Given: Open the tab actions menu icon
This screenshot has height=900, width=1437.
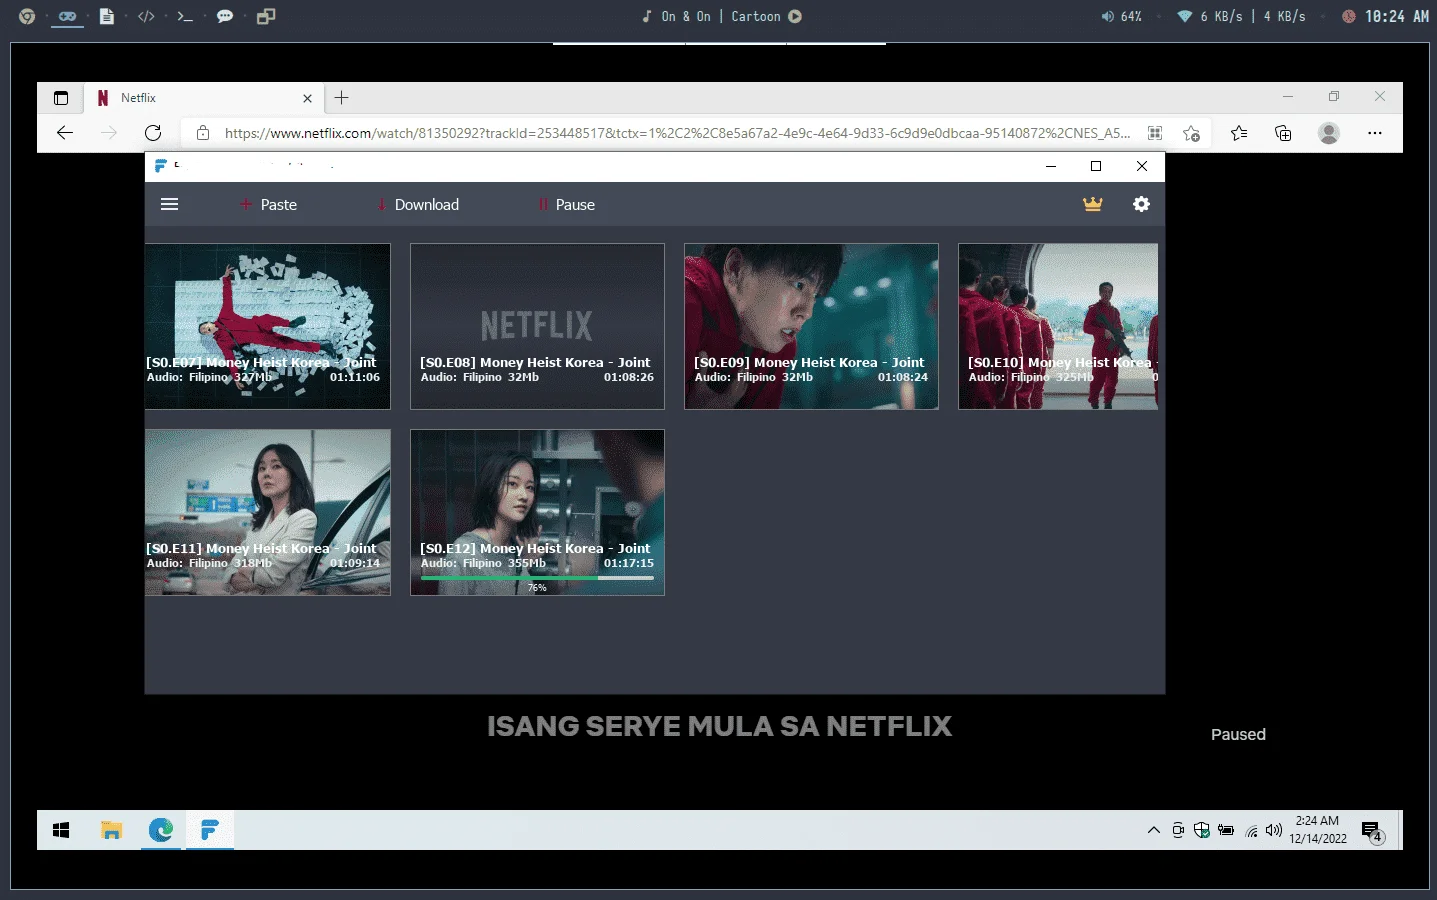Looking at the screenshot, I should (x=61, y=98).
